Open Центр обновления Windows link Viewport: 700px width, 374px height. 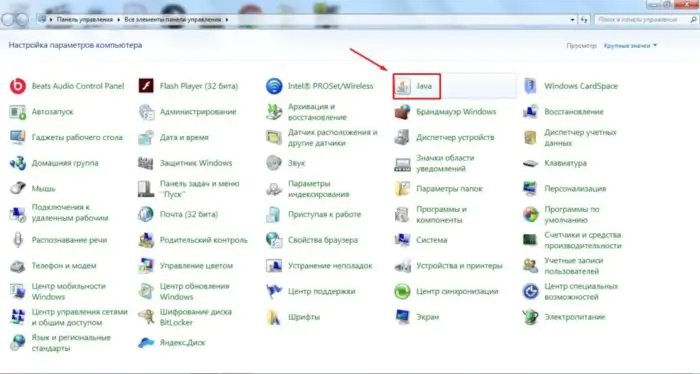point(194,291)
